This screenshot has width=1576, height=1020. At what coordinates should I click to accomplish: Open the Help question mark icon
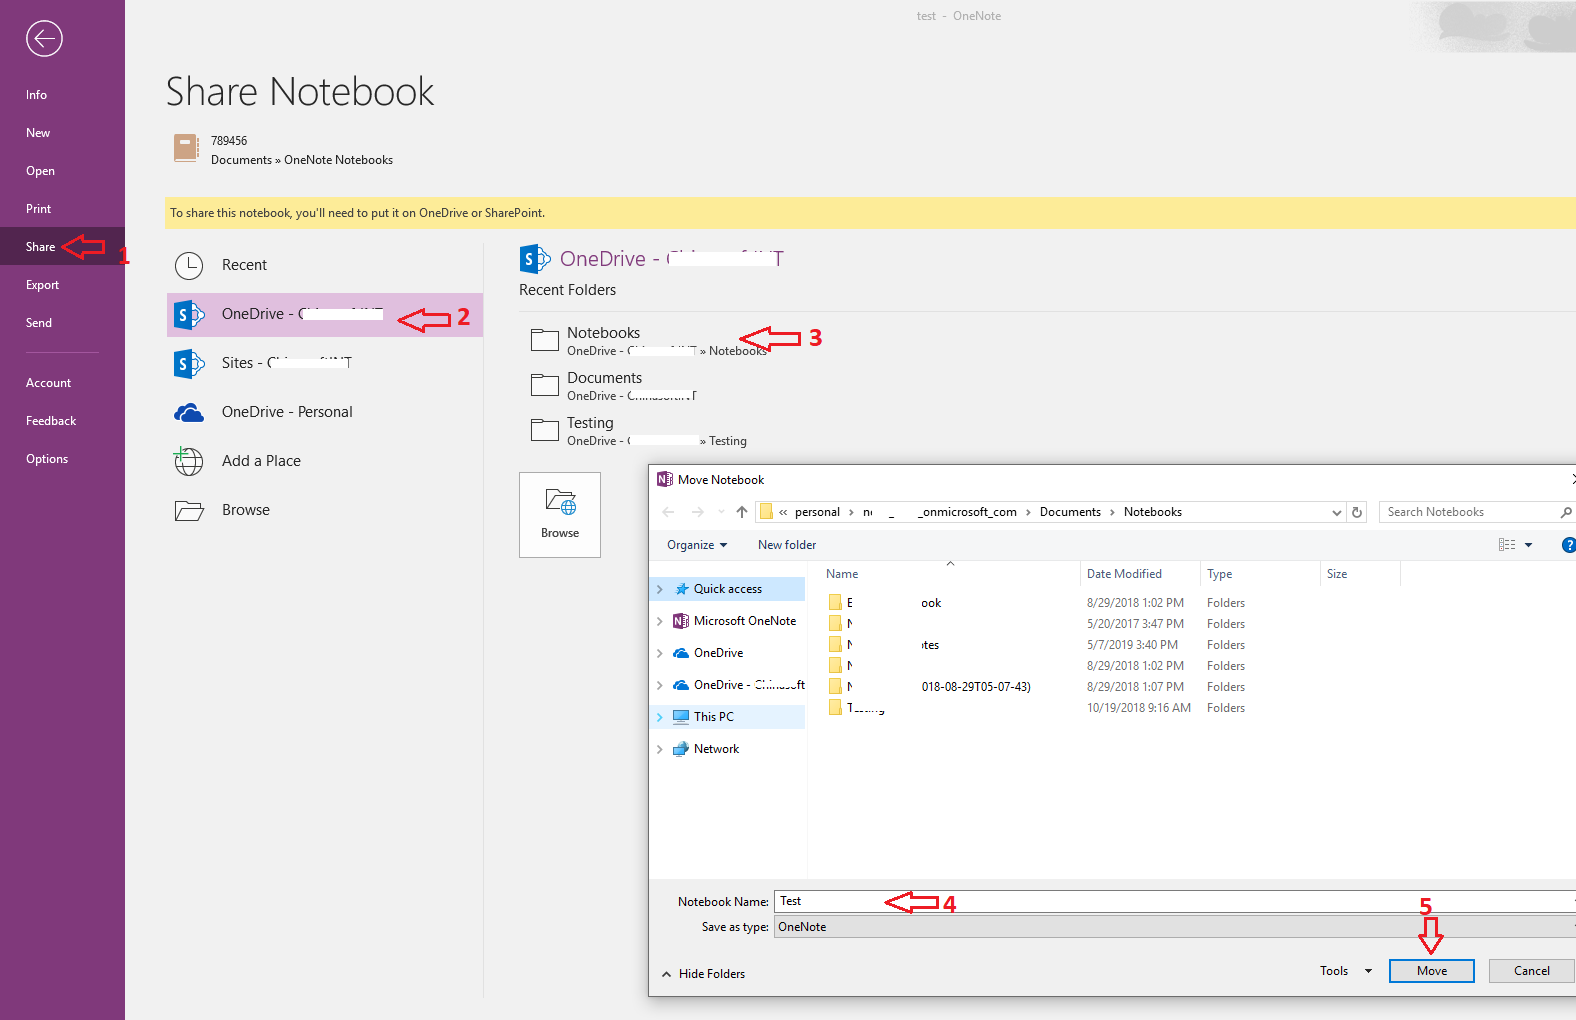(1568, 545)
